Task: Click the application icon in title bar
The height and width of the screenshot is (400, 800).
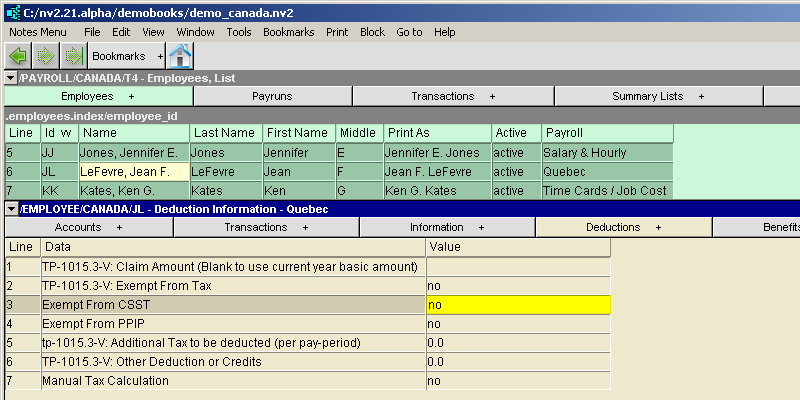Action: pyautogui.click(x=12, y=10)
